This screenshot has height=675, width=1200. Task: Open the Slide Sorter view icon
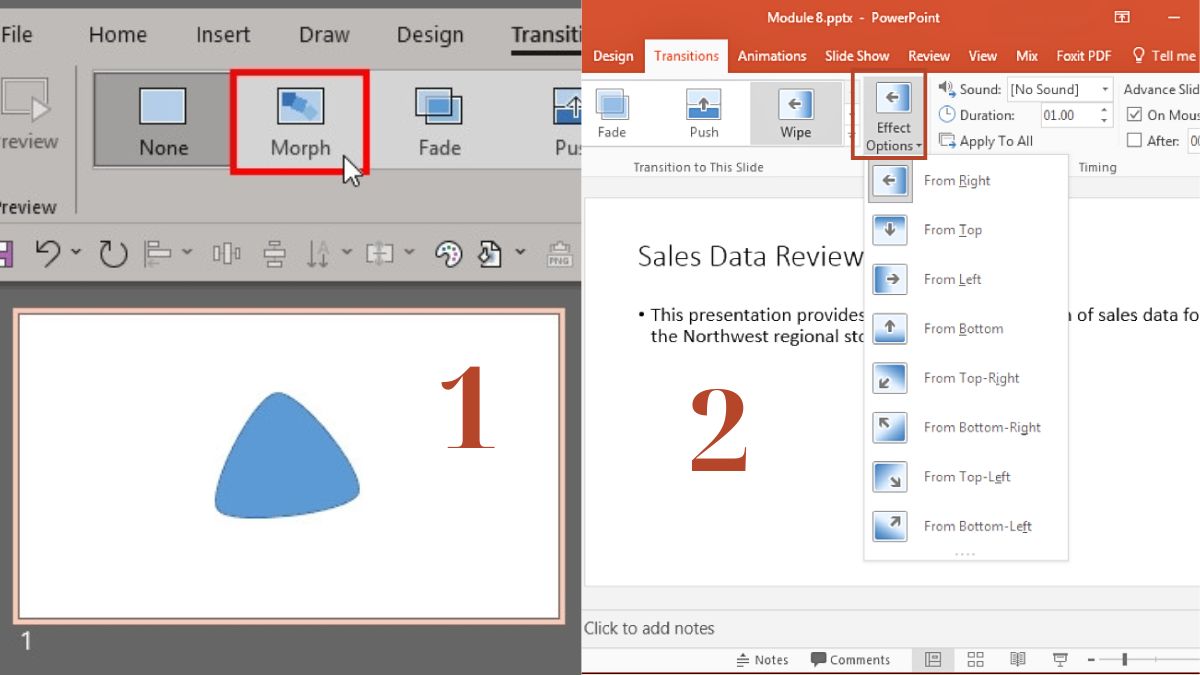click(x=975, y=659)
